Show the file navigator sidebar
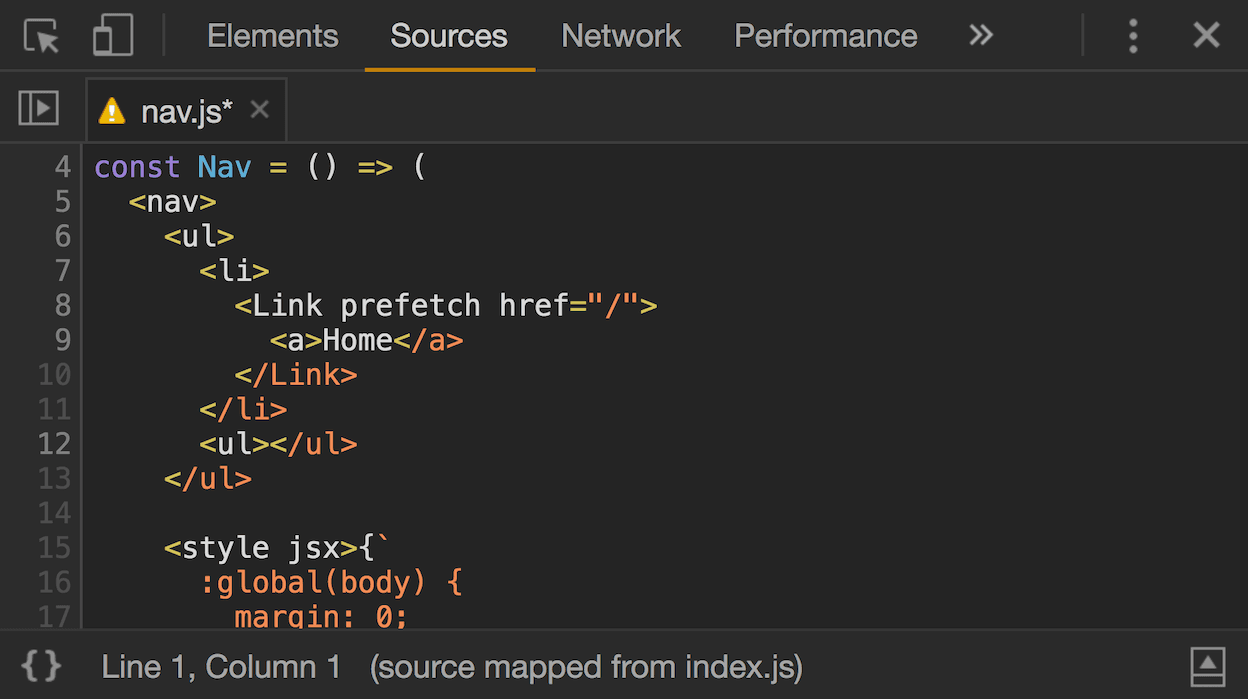The image size is (1248, 699). click(x=39, y=109)
